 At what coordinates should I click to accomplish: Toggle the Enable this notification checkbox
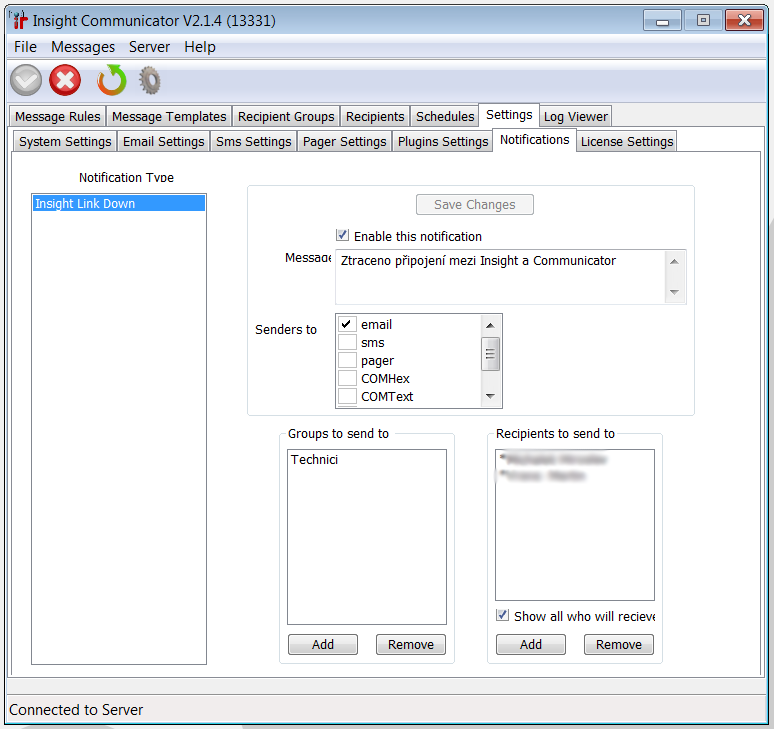point(343,236)
